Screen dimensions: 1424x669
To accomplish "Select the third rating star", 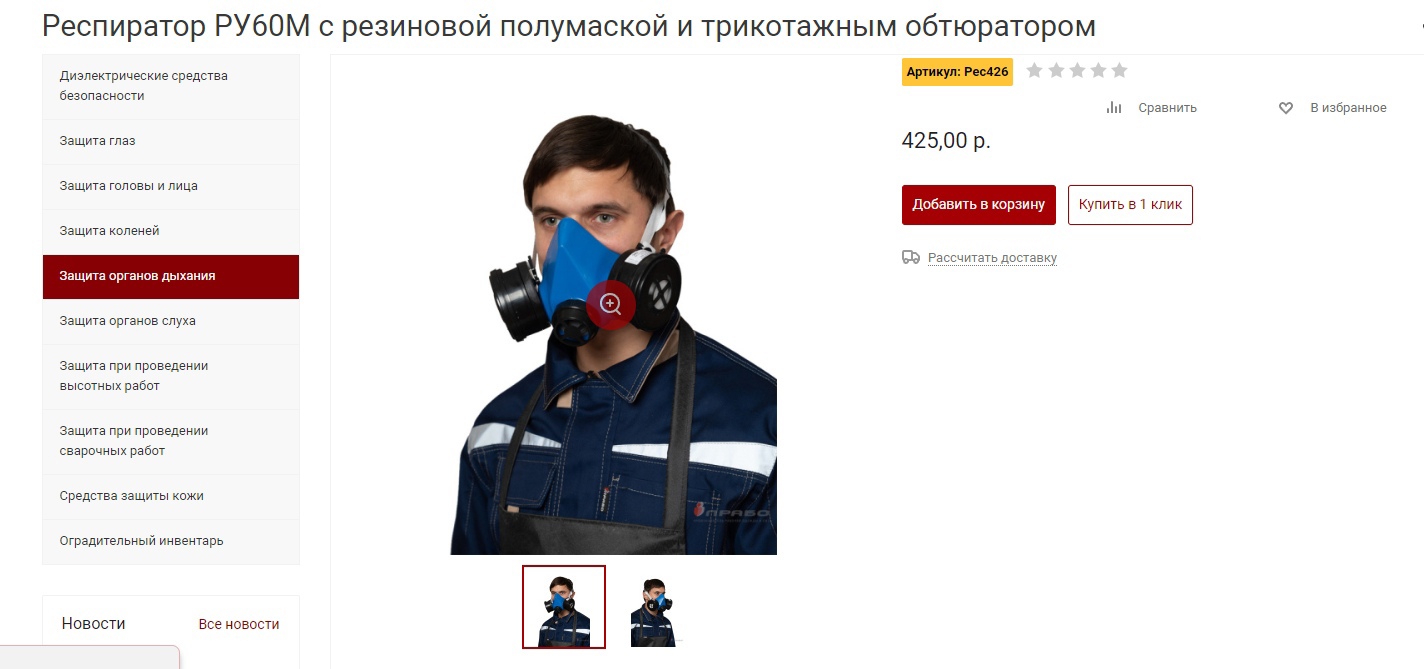I will 1077,70.
